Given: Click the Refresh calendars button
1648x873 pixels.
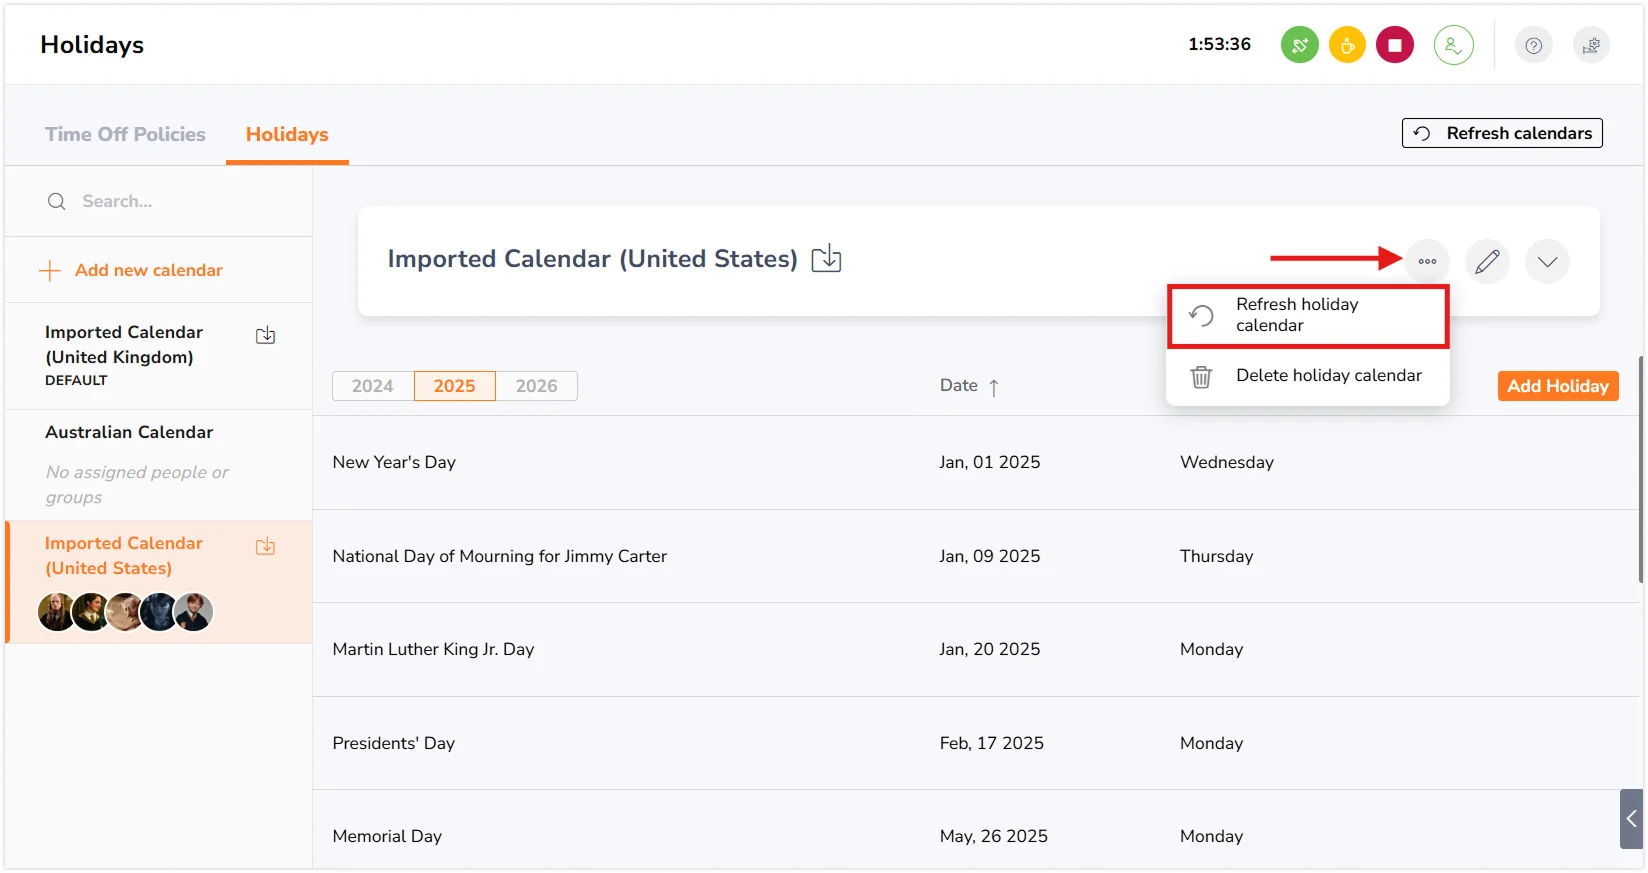Looking at the screenshot, I should click(x=1501, y=133).
